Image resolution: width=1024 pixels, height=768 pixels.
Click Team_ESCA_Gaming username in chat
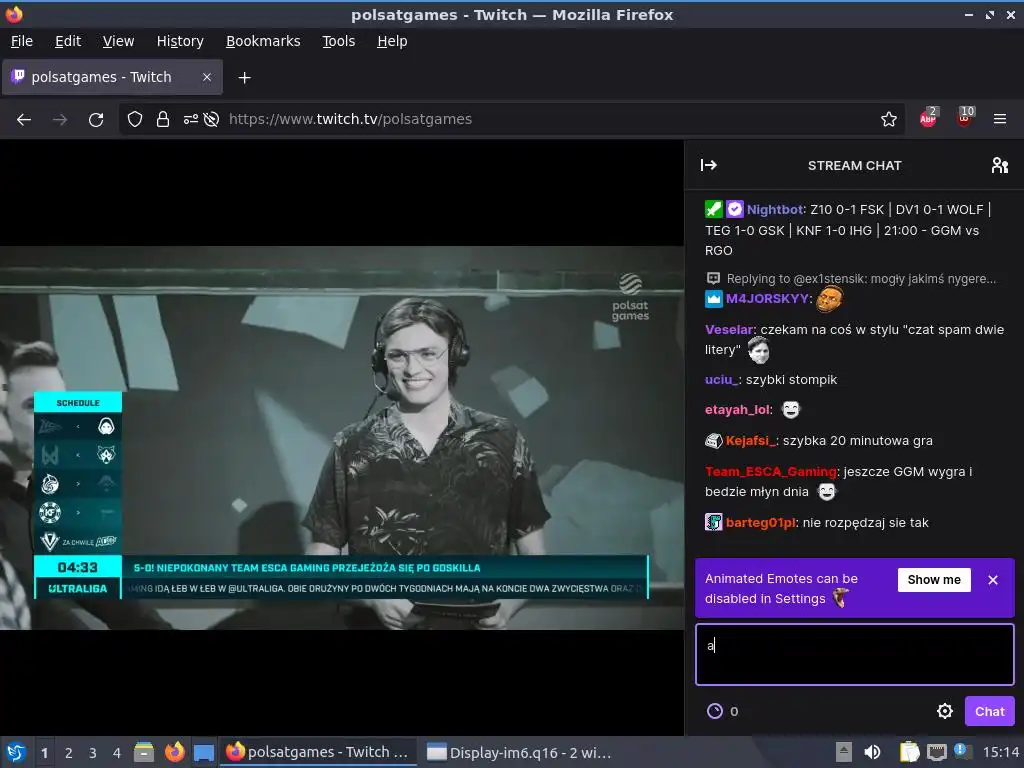pos(771,472)
